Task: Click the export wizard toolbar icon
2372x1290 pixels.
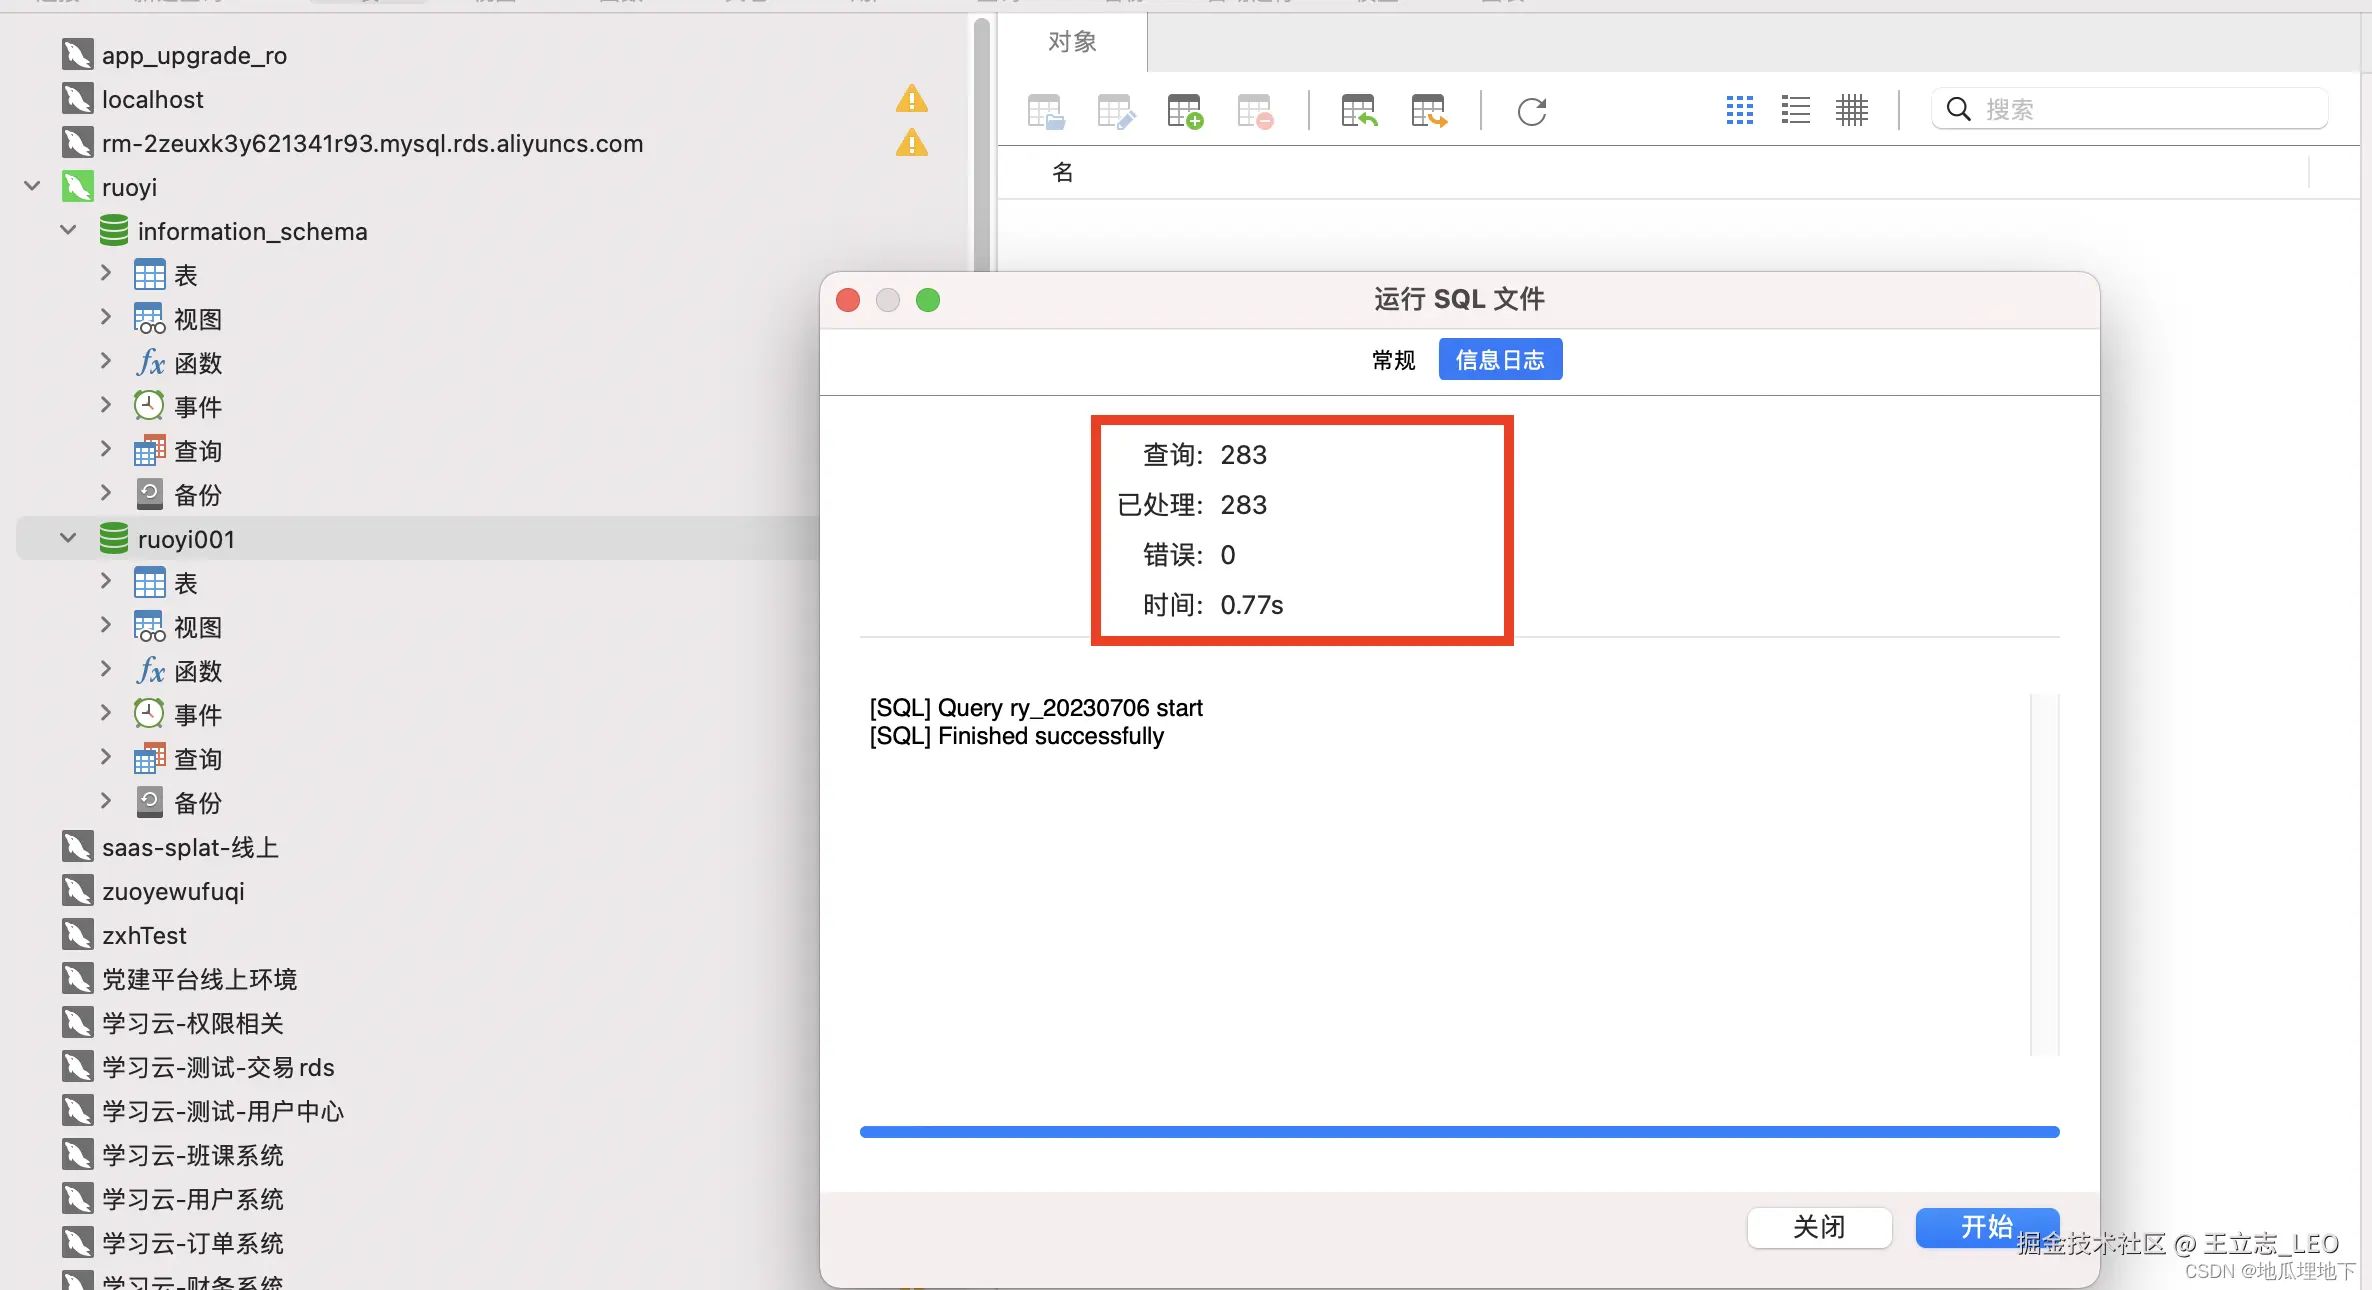Action: (x=1428, y=111)
